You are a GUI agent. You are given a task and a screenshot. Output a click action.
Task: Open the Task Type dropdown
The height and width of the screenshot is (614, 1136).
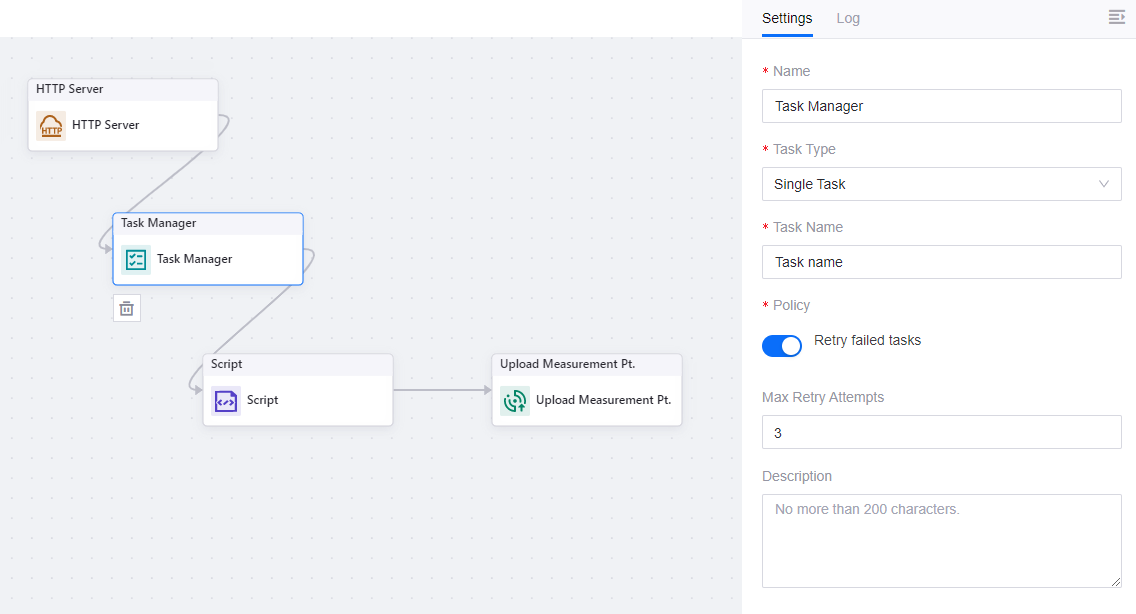click(x=940, y=184)
